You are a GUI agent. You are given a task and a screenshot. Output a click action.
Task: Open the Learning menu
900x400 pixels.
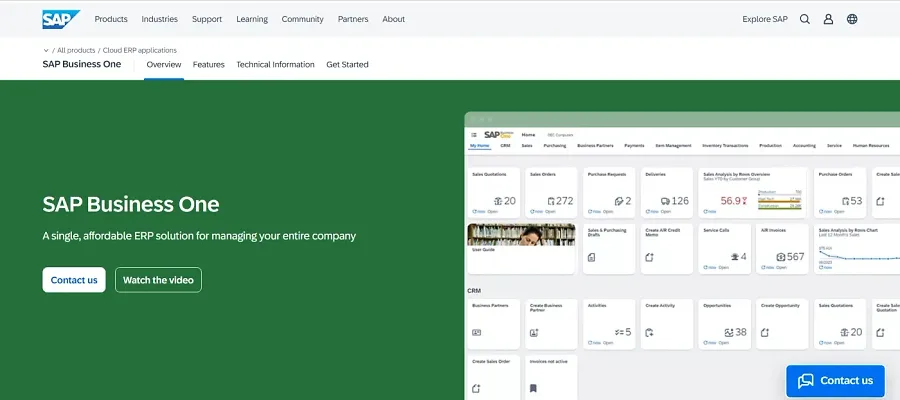[252, 19]
